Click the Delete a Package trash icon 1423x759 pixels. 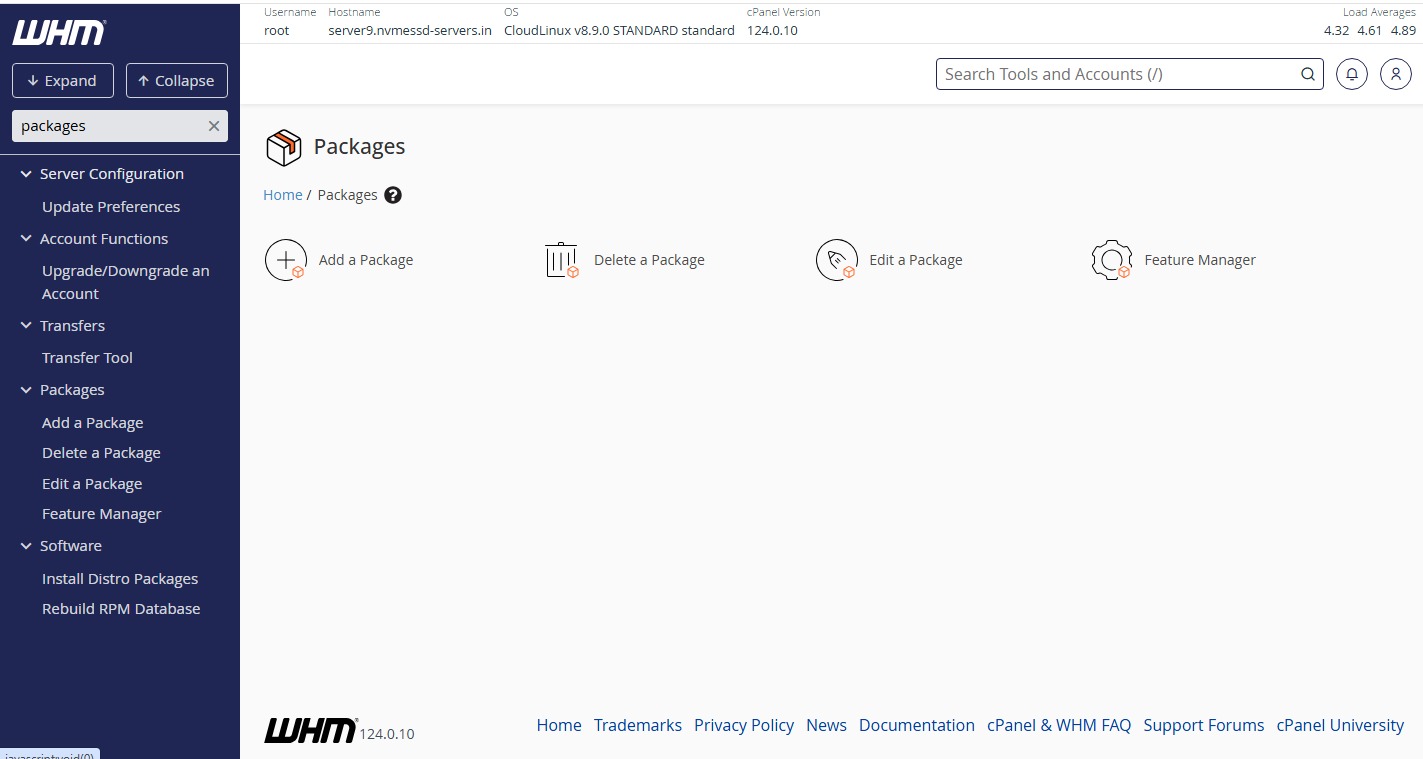561,260
